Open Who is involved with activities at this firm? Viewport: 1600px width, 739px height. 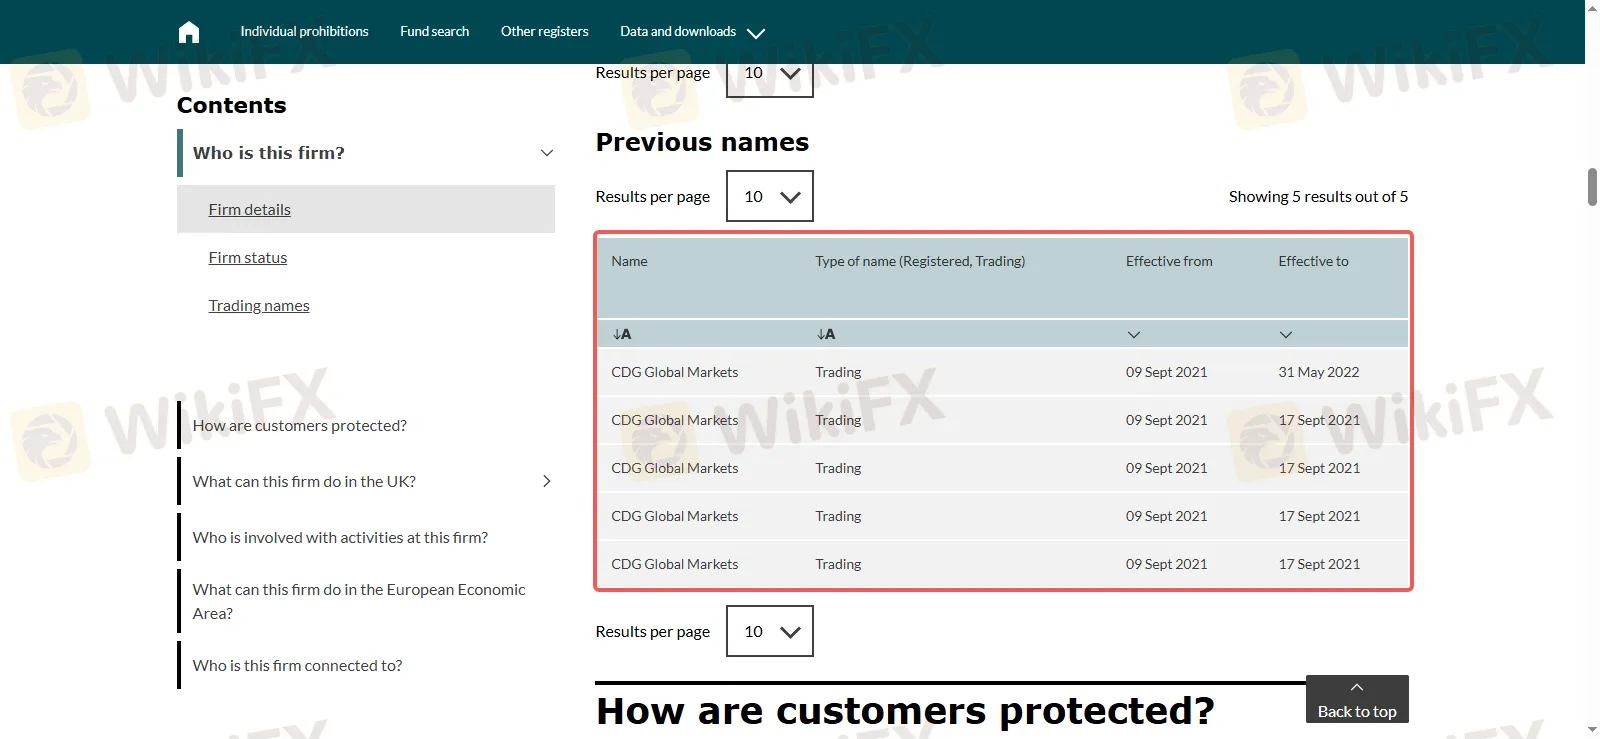click(340, 537)
